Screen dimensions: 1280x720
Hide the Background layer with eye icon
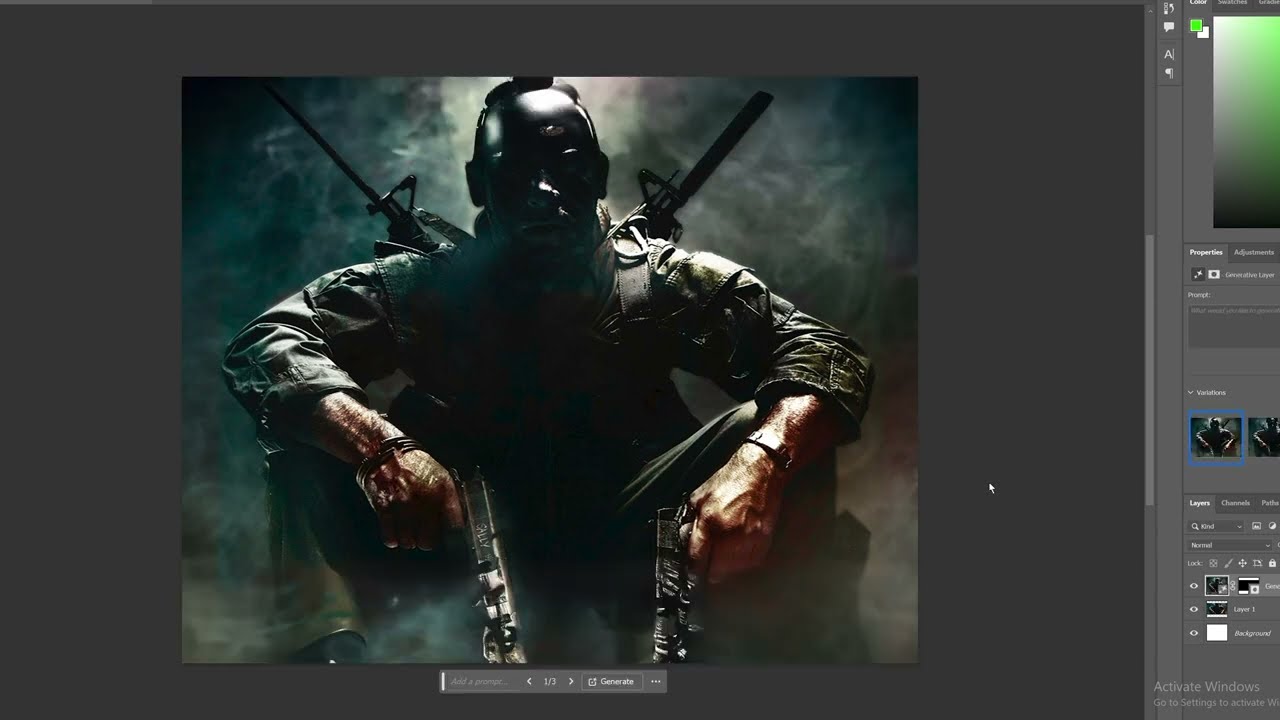point(1194,633)
